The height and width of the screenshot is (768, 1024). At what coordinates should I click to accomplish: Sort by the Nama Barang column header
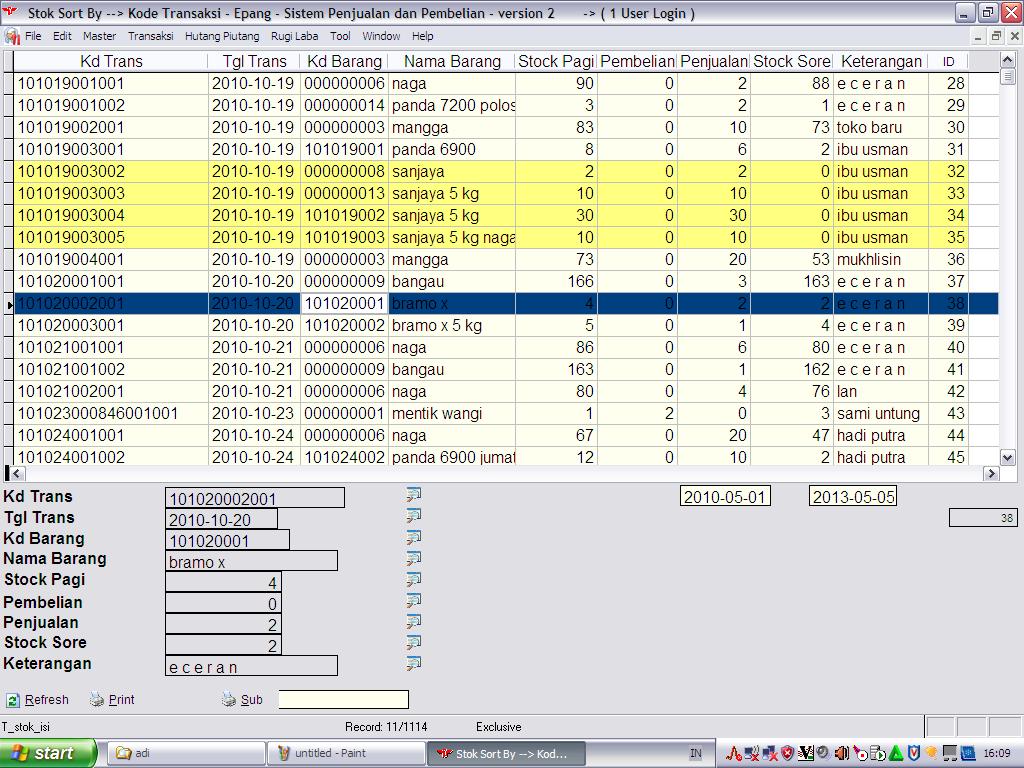pyautogui.click(x=452, y=61)
